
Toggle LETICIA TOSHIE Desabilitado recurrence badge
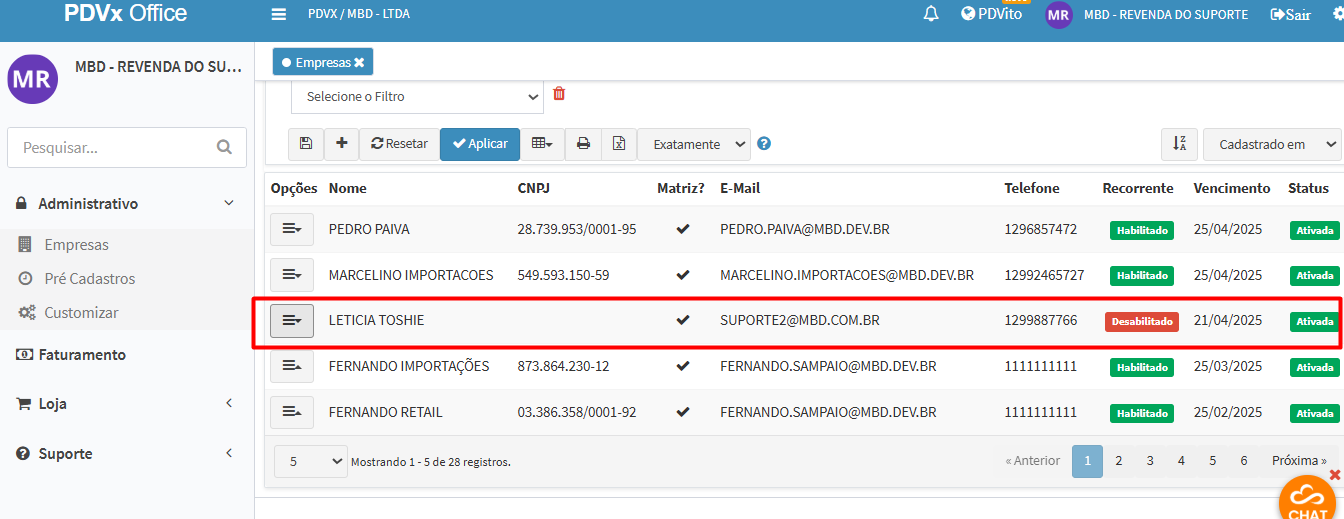point(1141,321)
